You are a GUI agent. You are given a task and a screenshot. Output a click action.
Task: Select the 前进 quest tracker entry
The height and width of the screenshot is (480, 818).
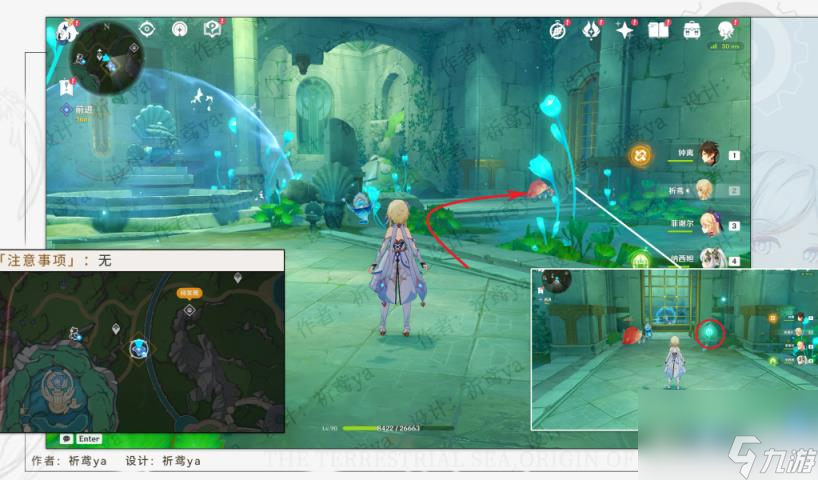click(83, 110)
